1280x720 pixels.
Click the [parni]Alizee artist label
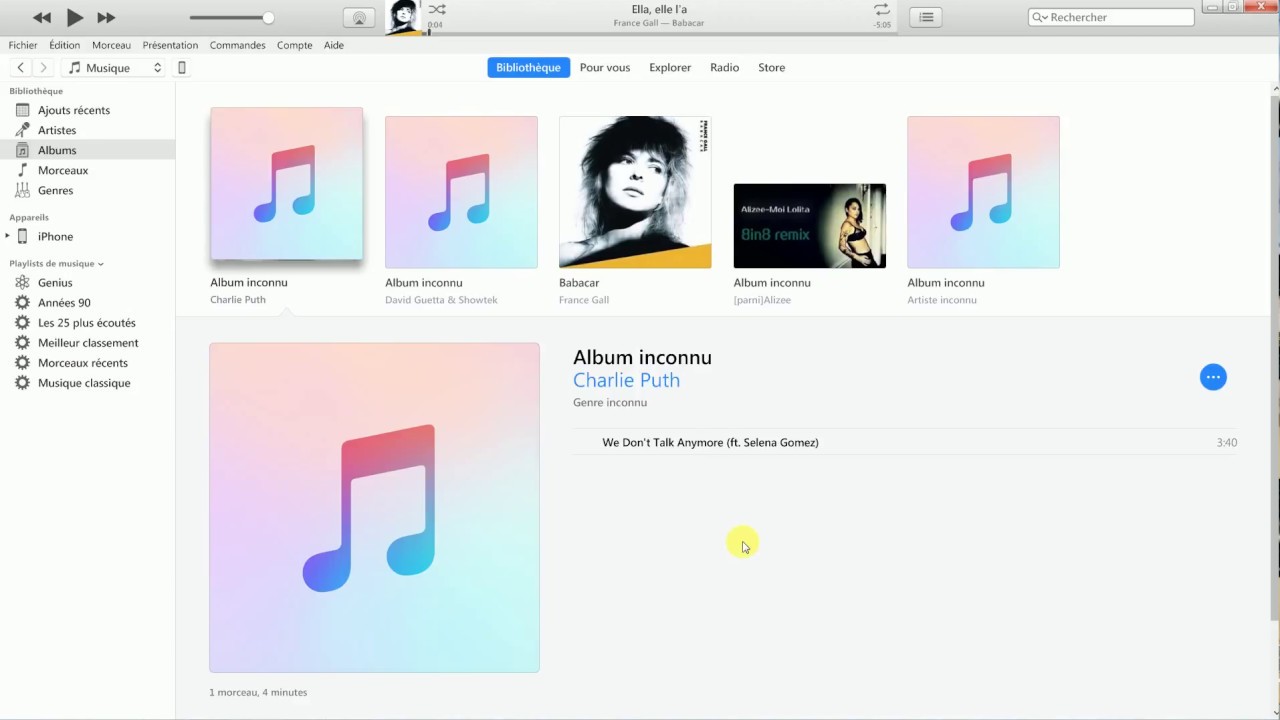click(762, 300)
